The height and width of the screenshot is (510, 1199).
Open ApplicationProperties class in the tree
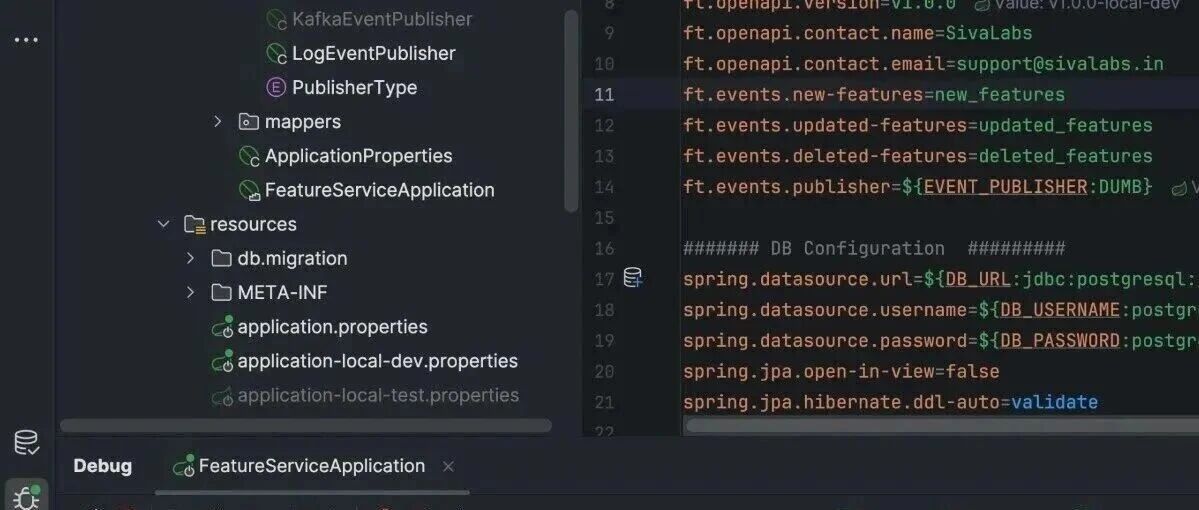pos(358,156)
